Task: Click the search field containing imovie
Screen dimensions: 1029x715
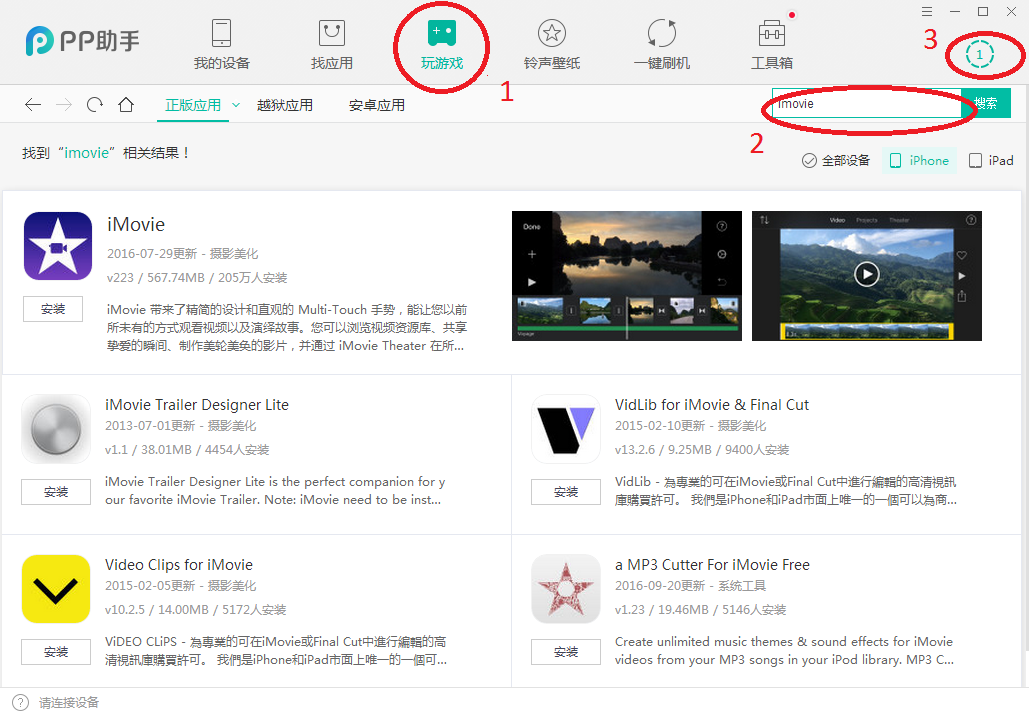Action: [x=865, y=104]
